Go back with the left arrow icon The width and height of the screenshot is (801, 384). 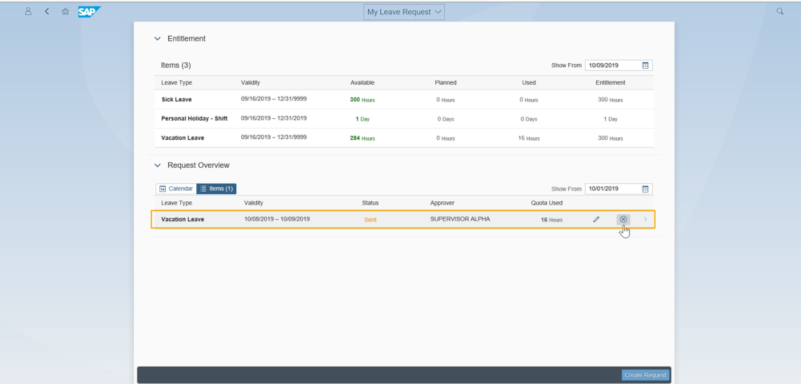coord(46,11)
